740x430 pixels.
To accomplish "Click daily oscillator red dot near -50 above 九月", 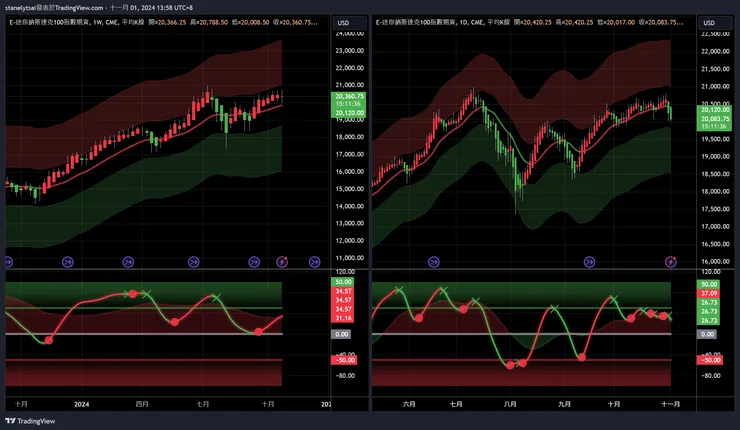I will point(582,357).
